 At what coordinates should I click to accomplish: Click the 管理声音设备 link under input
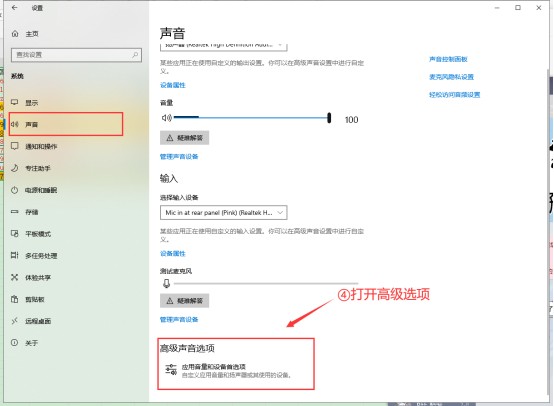point(179,319)
